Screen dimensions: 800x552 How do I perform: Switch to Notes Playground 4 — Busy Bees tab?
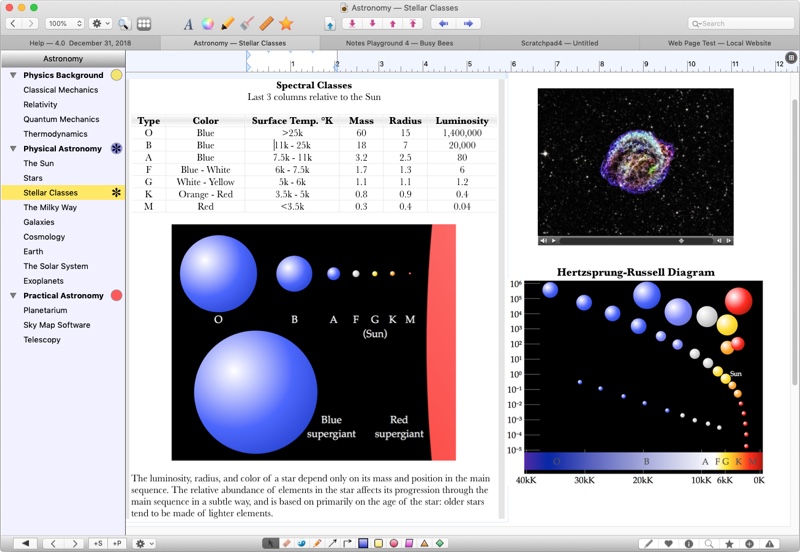pyautogui.click(x=398, y=43)
